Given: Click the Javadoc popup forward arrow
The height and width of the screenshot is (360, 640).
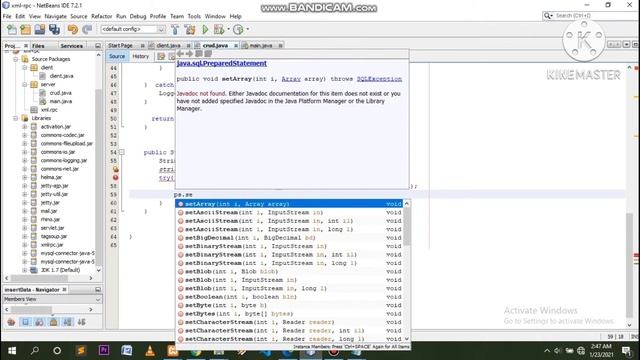Looking at the screenshot, I should pos(189,54).
